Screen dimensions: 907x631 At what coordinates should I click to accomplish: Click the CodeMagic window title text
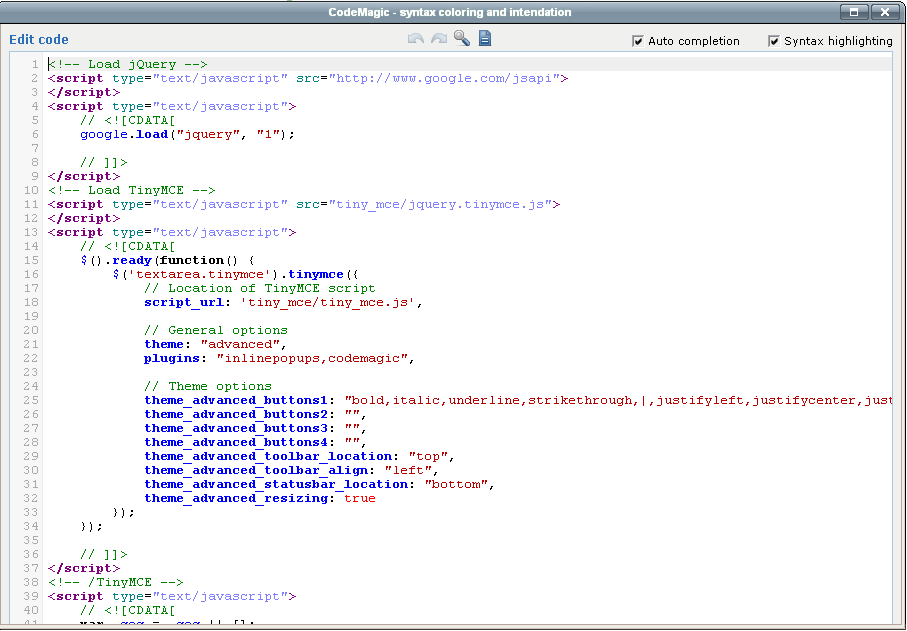(449, 12)
